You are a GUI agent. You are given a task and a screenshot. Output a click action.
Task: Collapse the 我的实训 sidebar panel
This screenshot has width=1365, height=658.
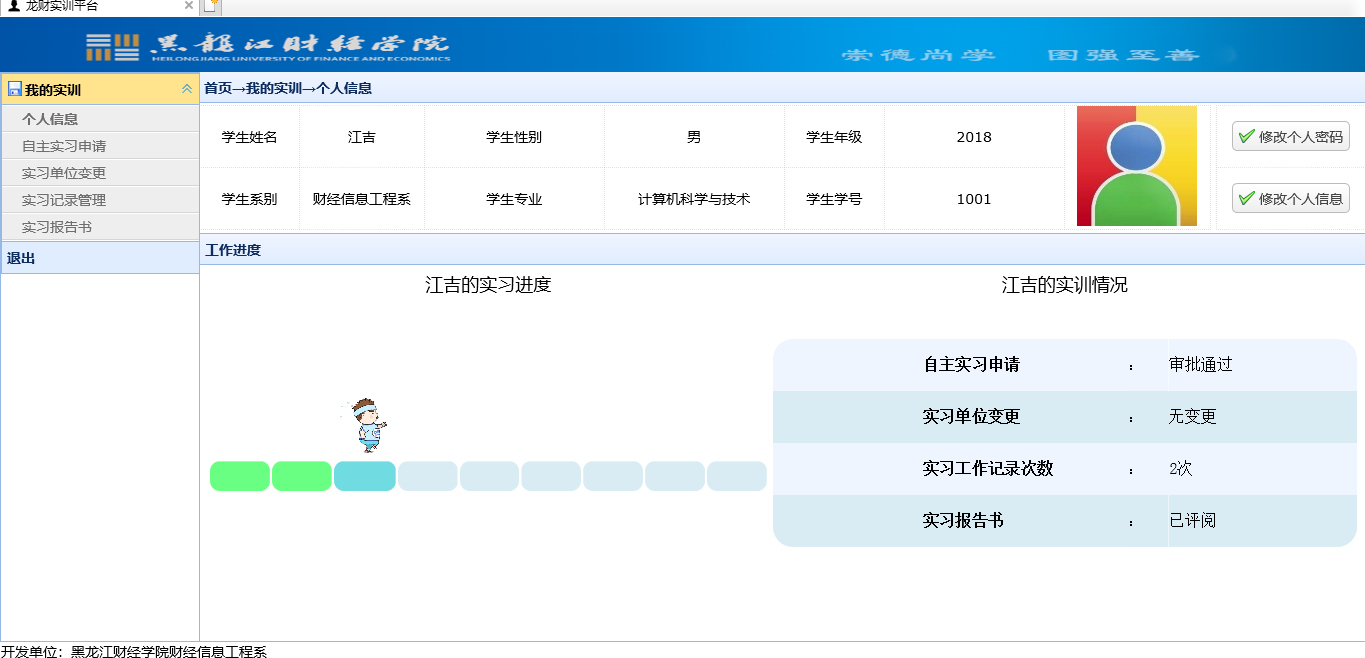click(186, 89)
